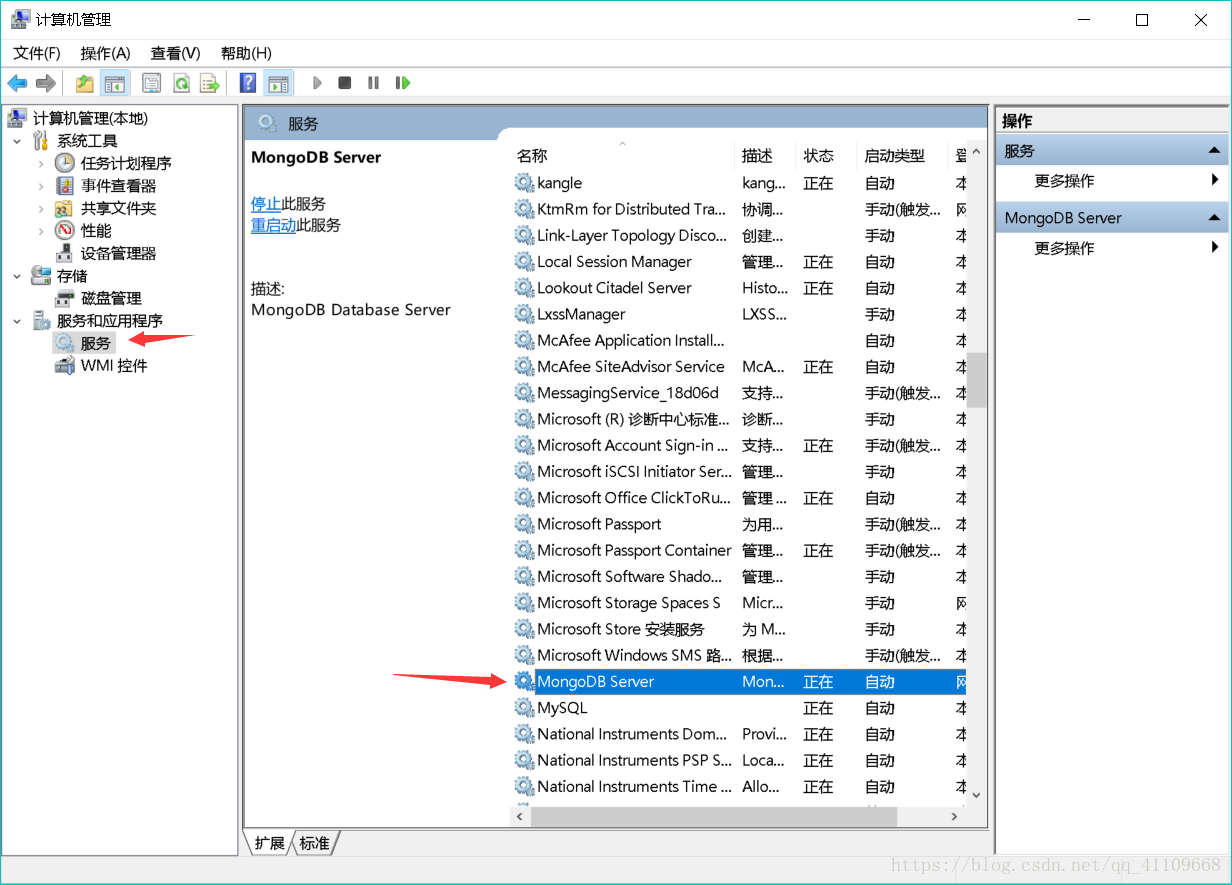Click the services list horizontal scrollbar thumb
The width and height of the screenshot is (1232, 885).
pyautogui.click(x=713, y=816)
